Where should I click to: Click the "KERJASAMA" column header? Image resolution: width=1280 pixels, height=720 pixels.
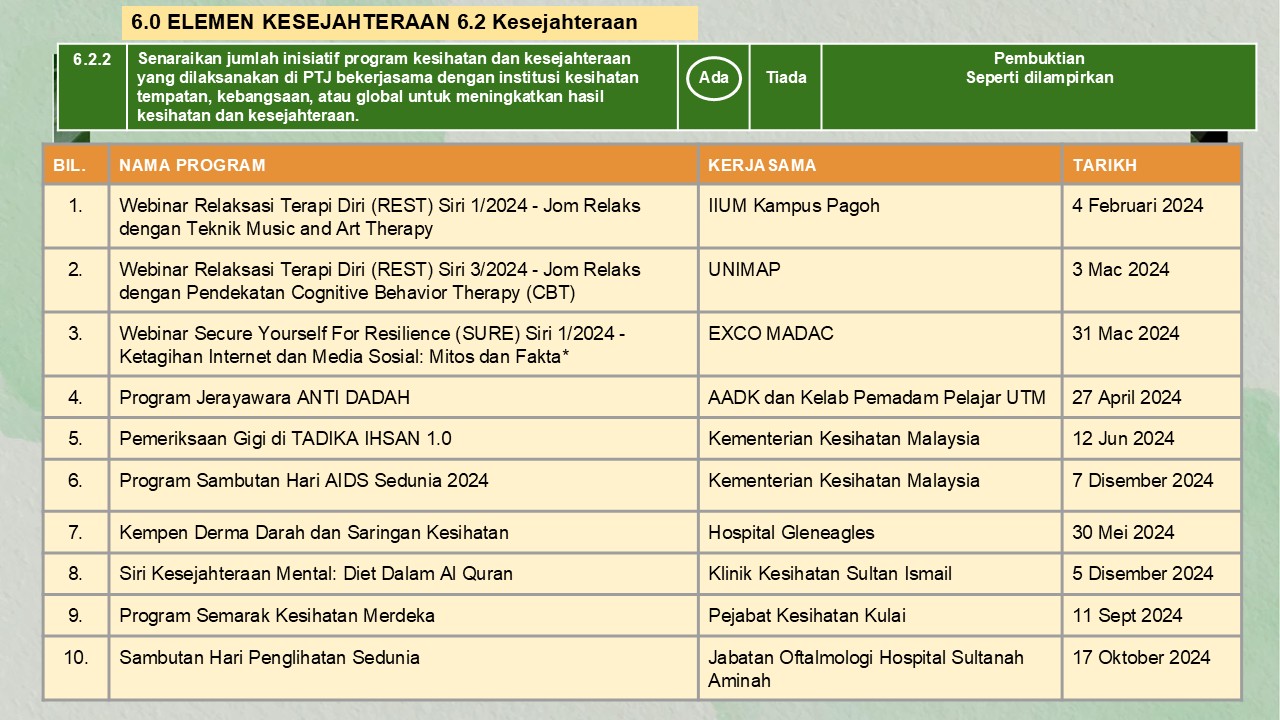coord(762,165)
